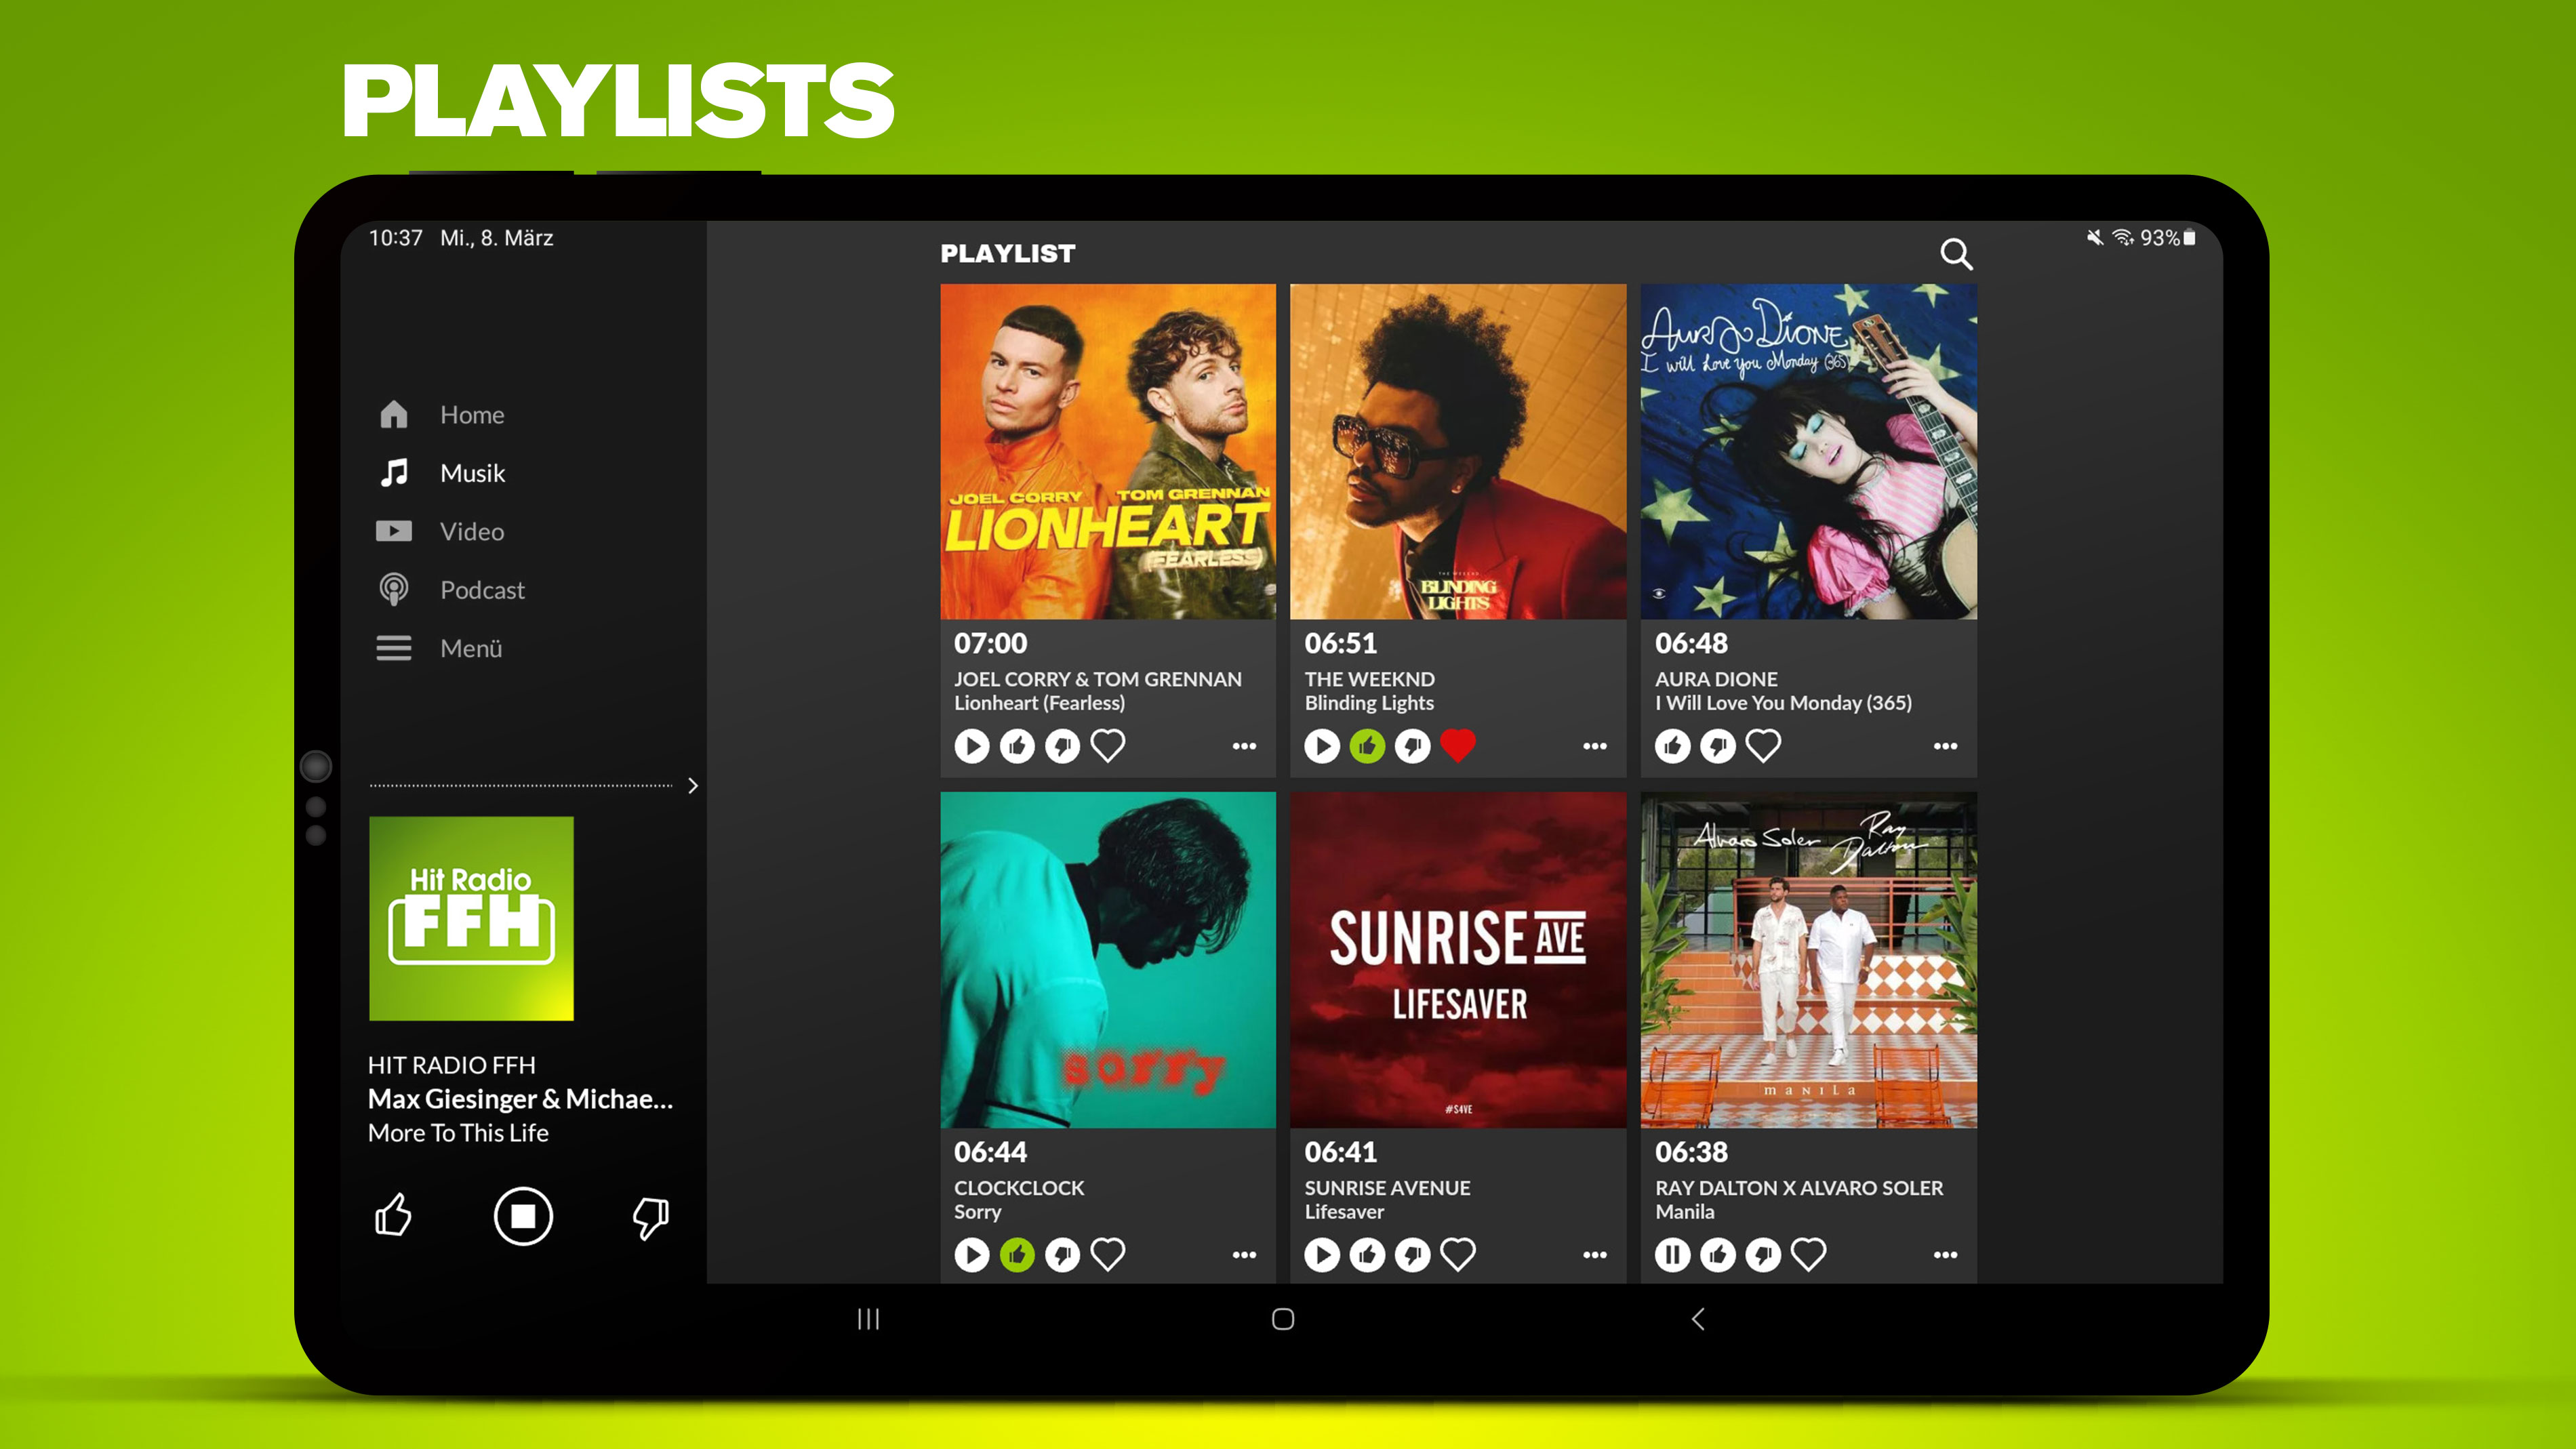Open playlist search magnifier icon
2576x1449 pixels.
coord(1956,254)
